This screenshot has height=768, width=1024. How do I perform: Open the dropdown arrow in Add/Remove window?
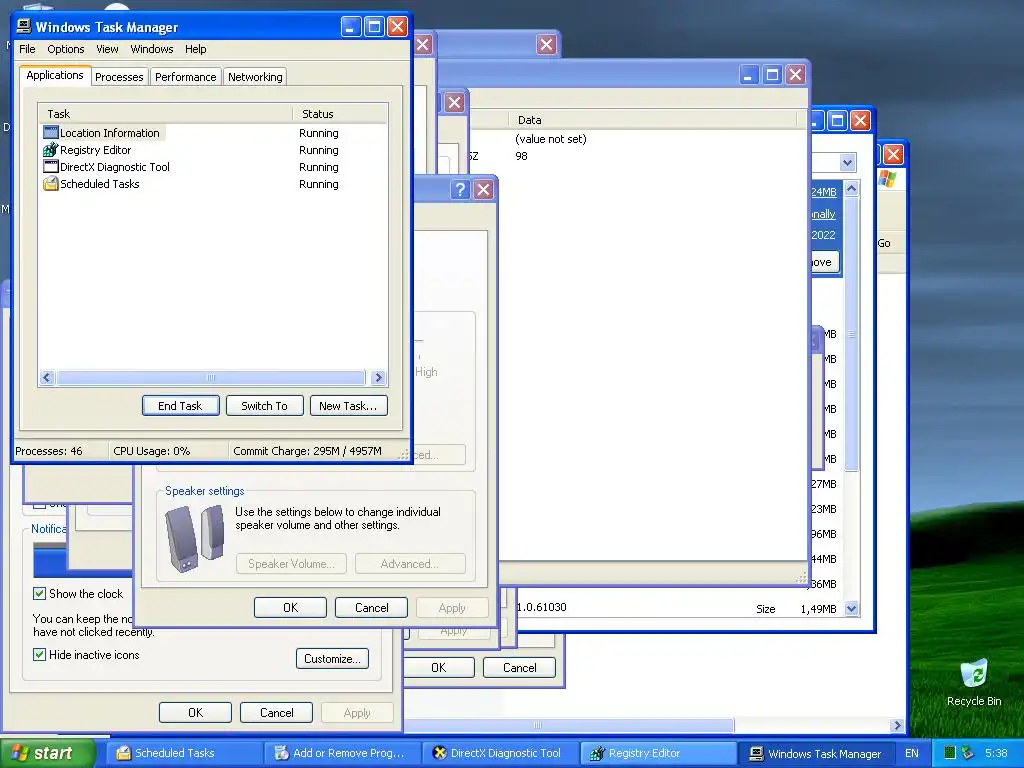tap(847, 162)
